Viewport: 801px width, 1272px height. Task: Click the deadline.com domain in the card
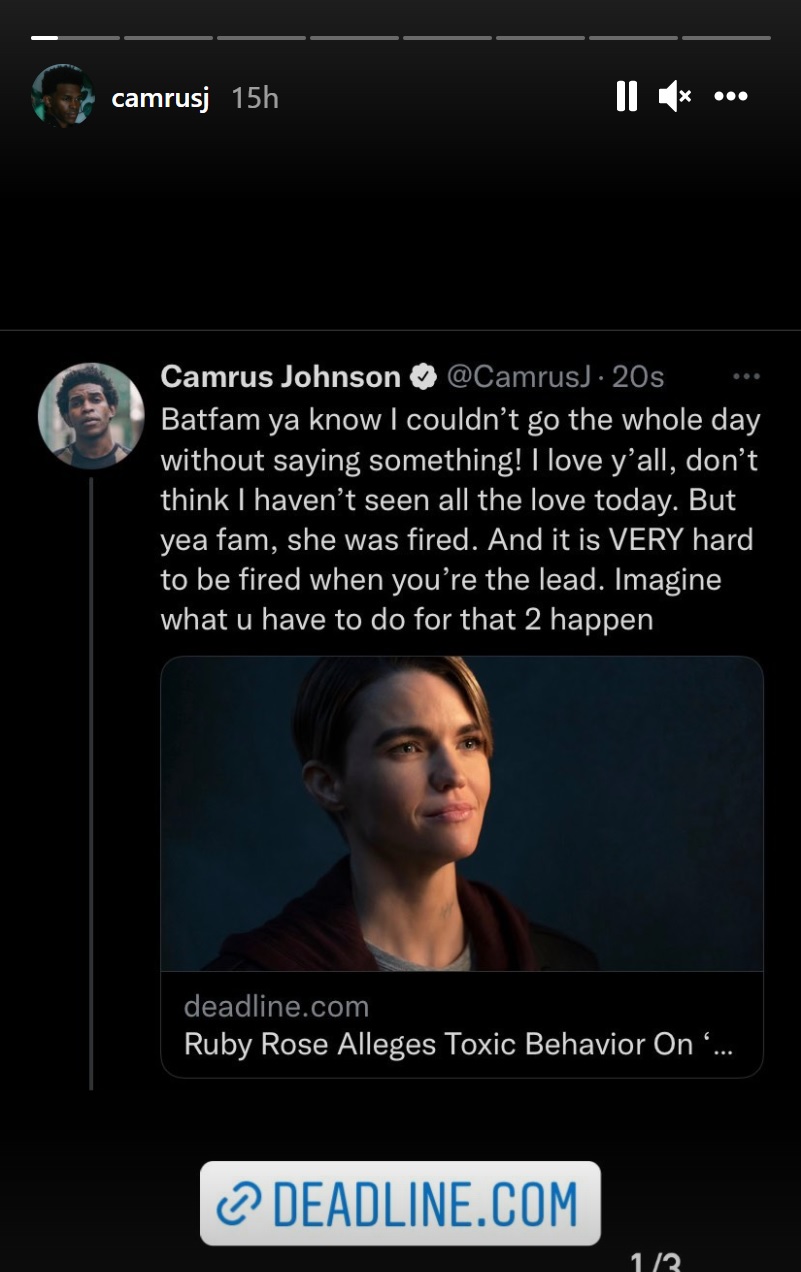point(276,1006)
